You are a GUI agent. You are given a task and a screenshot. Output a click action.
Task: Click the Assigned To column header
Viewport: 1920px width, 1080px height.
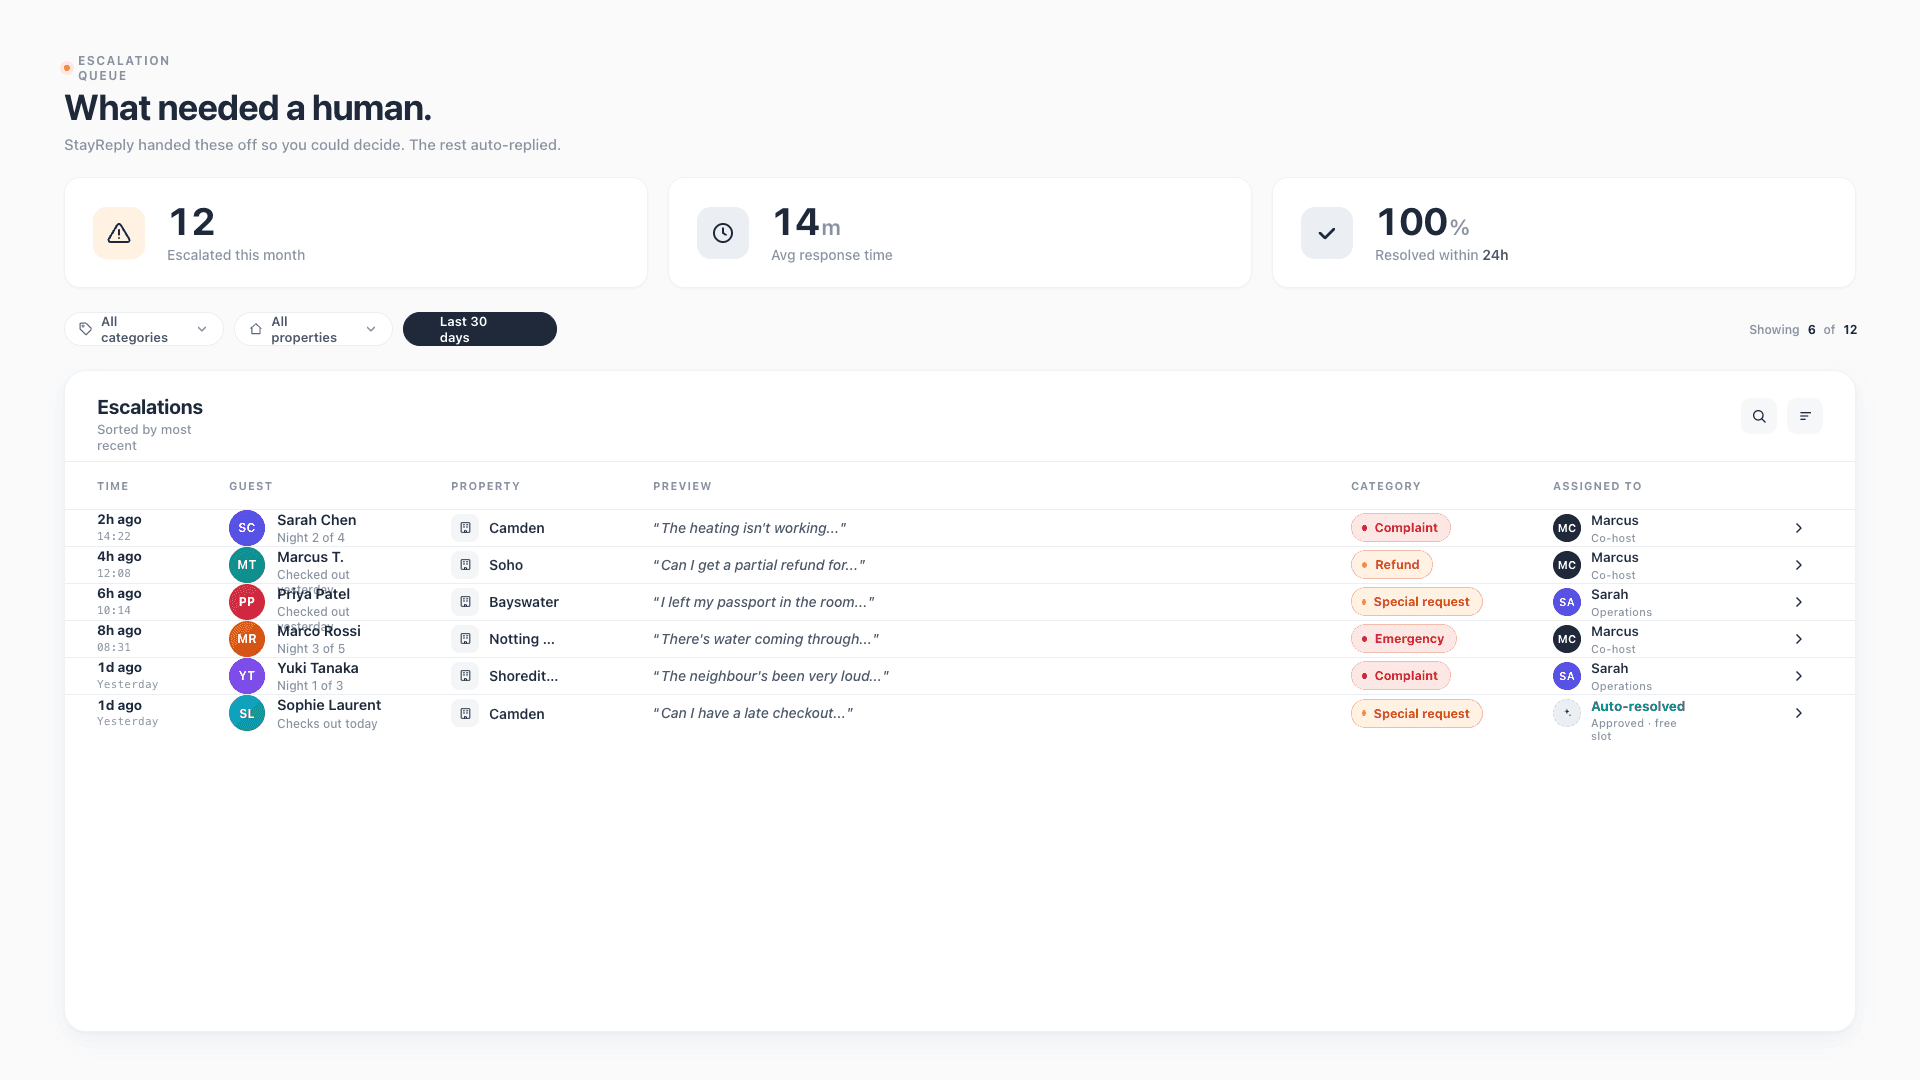pyautogui.click(x=1597, y=486)
